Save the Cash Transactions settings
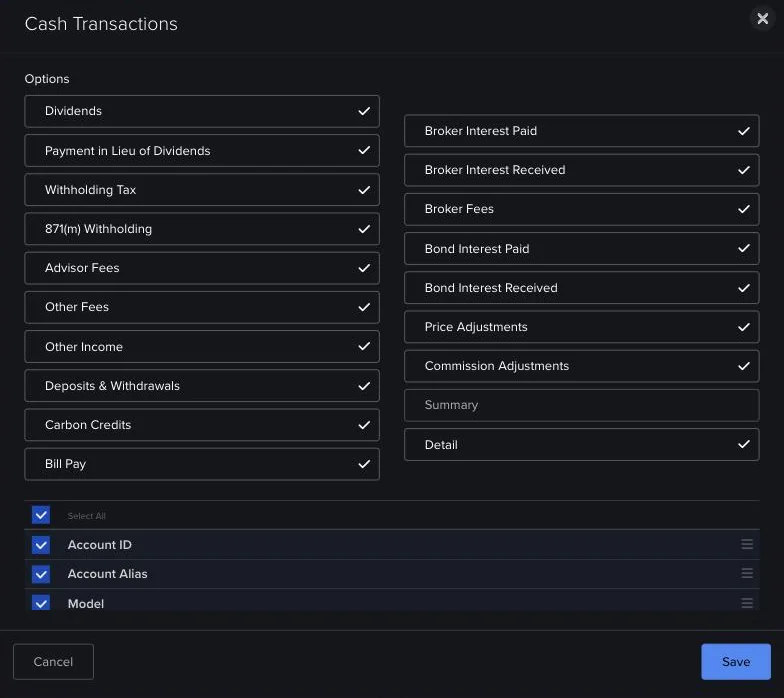784x698 pixels. pyautogui.click(x=736, y=662)
